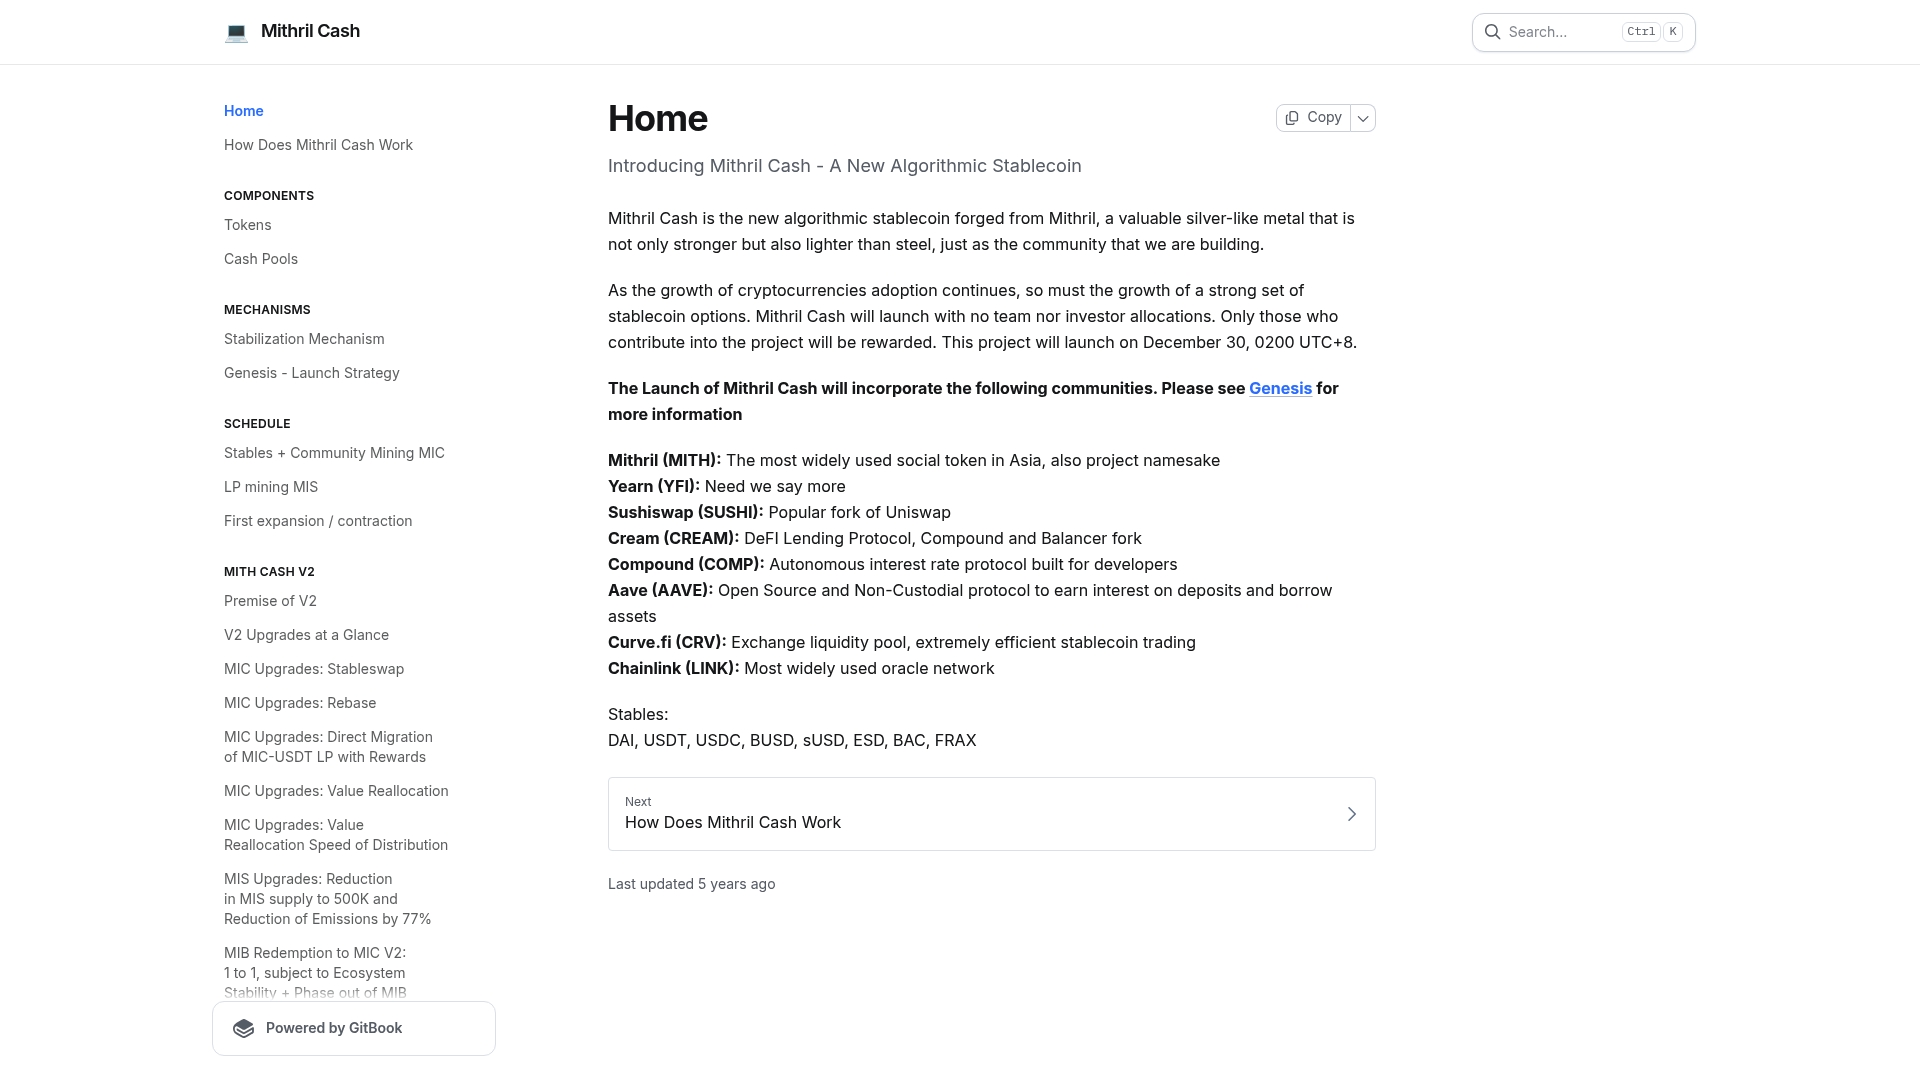Click the GitBook logo in the footer

243,1027
